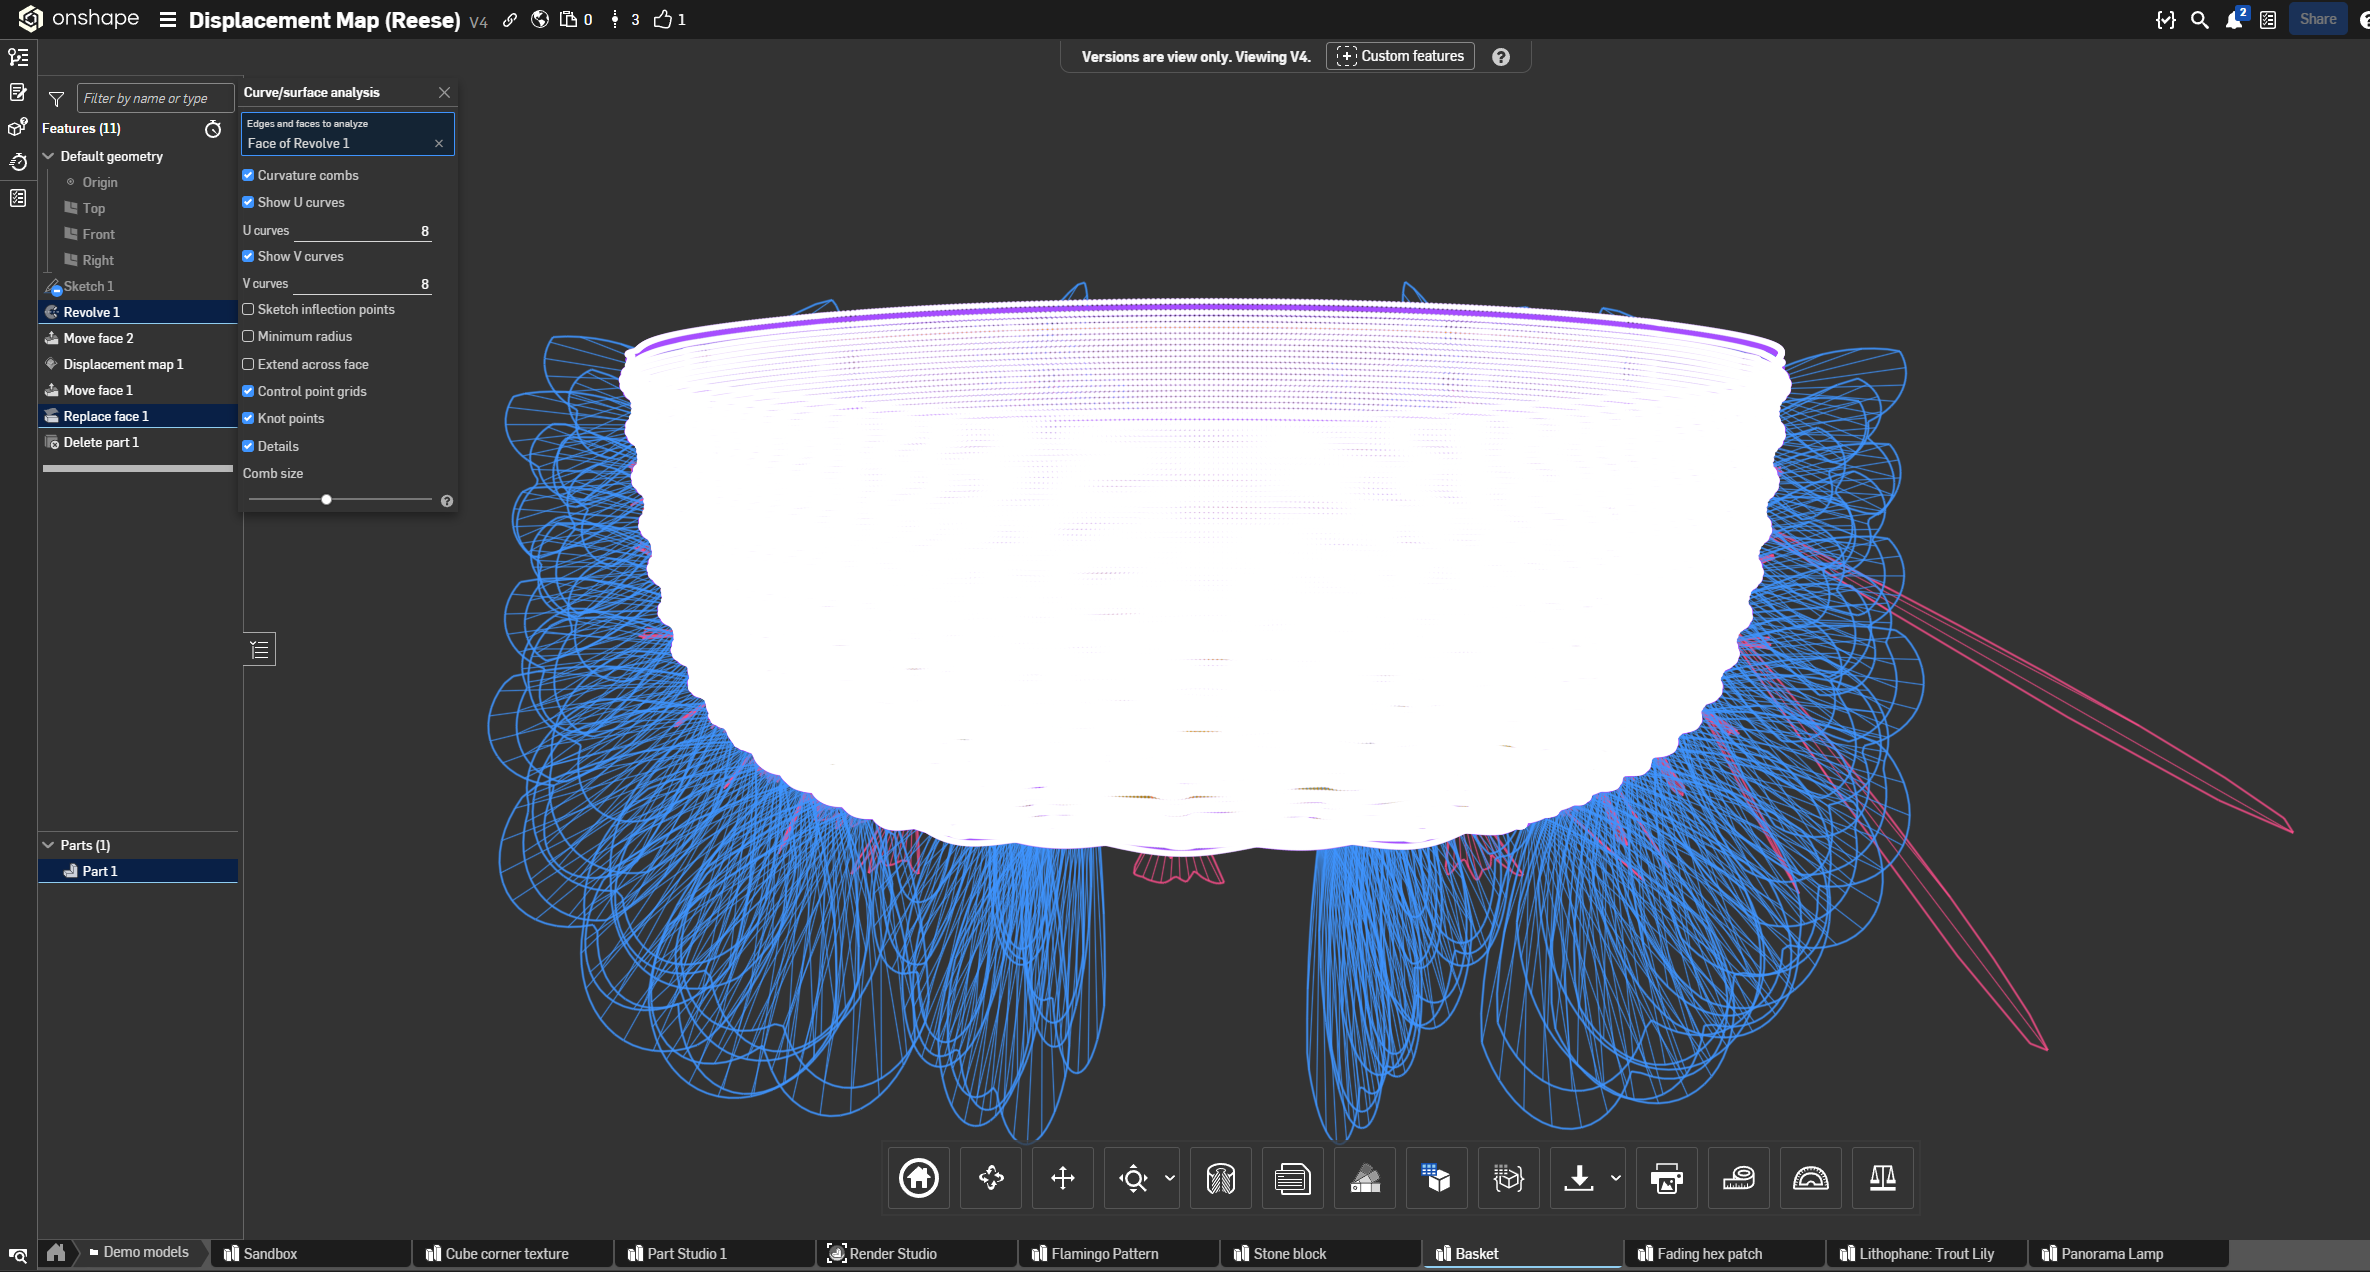Uncheck the Curvature combs checkbox

click(248, 175)
